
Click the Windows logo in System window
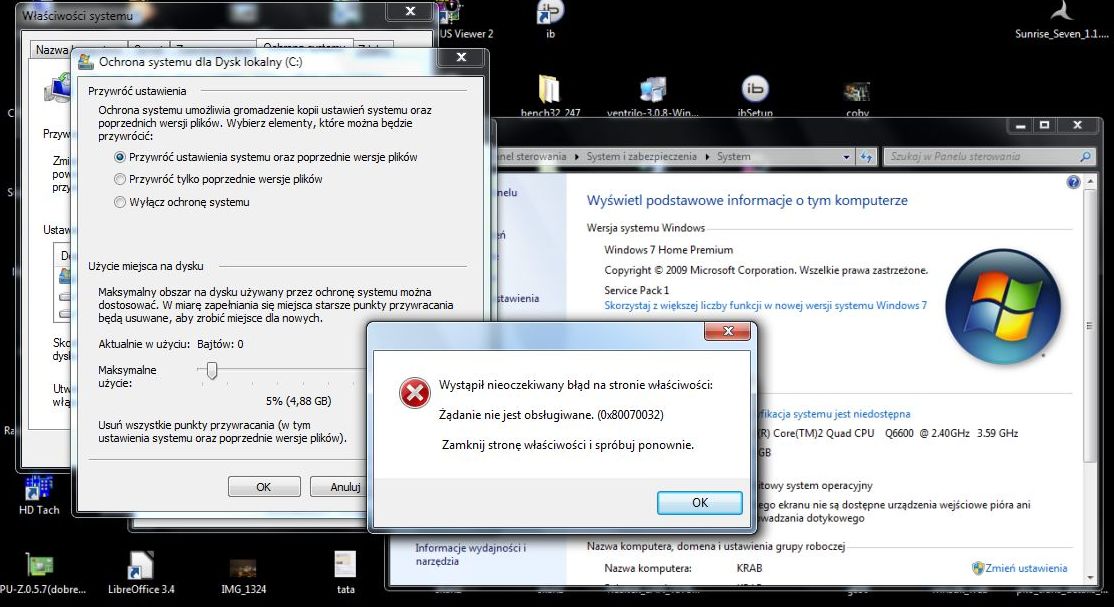pyautogui.click(x=1003, y=307)
